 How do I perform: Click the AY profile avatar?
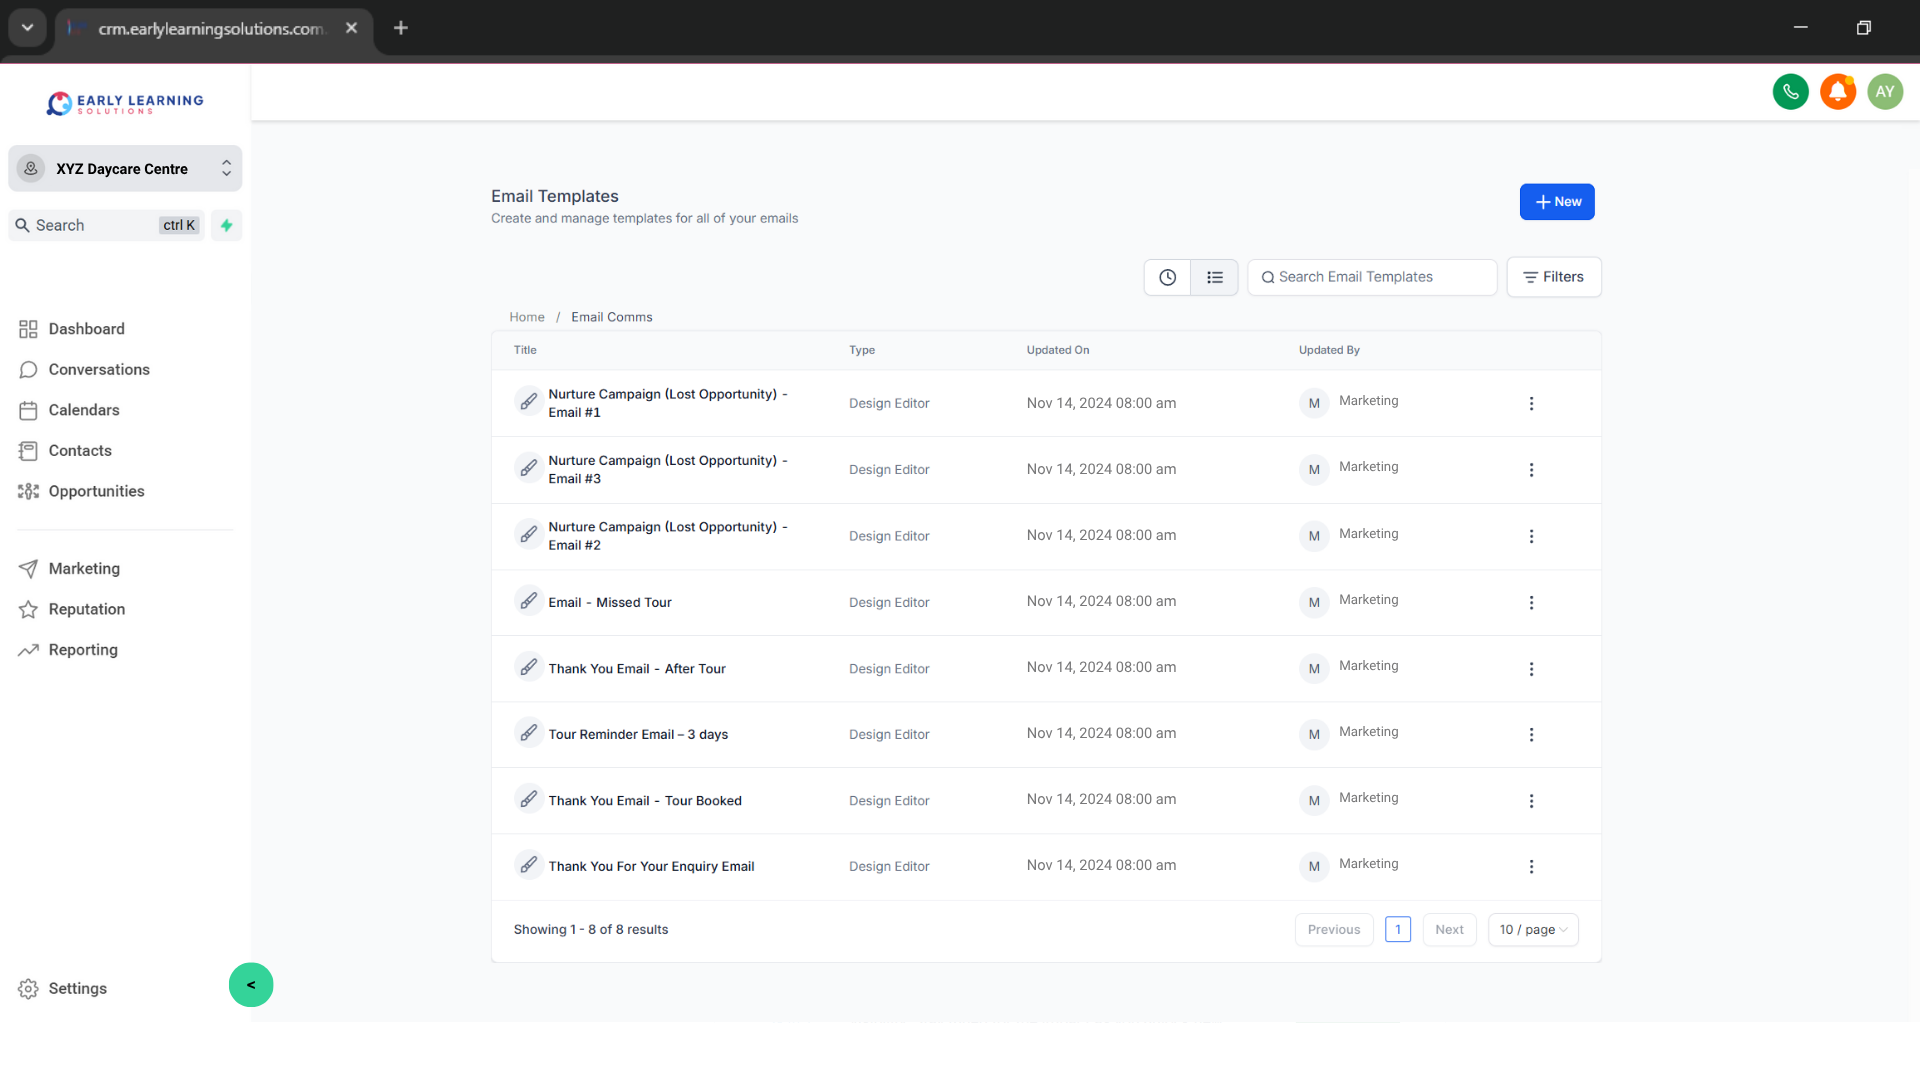pos(1886,91)
